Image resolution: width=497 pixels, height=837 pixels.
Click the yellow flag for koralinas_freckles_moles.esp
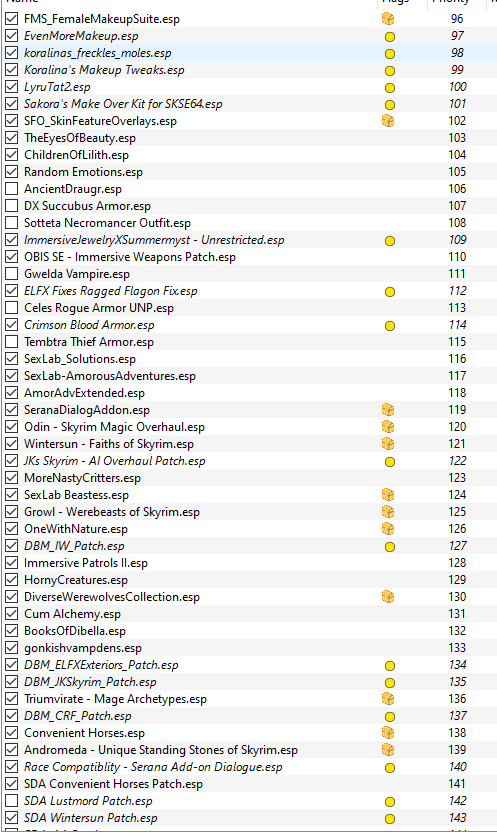pos(390,54)
